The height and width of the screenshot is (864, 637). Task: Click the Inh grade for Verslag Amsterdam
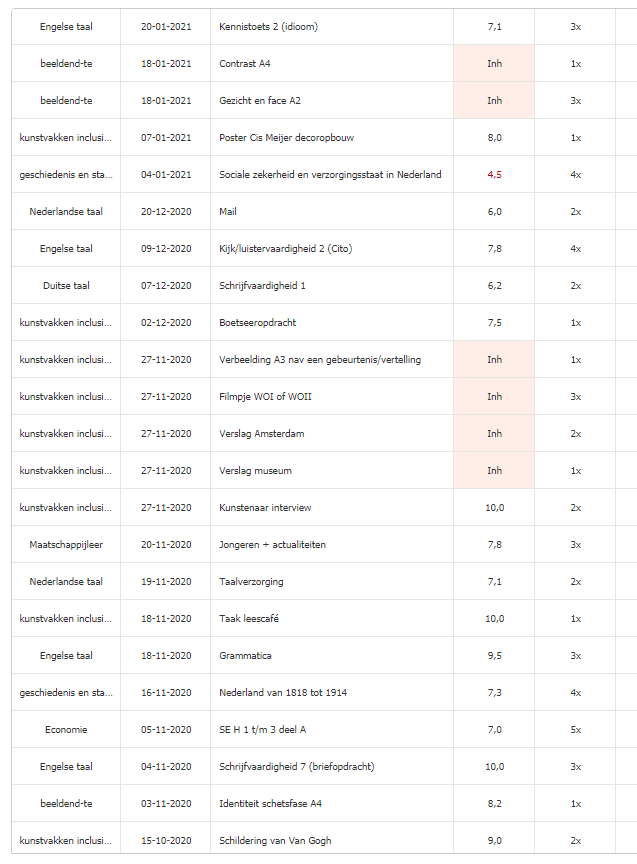click(494, 433)
